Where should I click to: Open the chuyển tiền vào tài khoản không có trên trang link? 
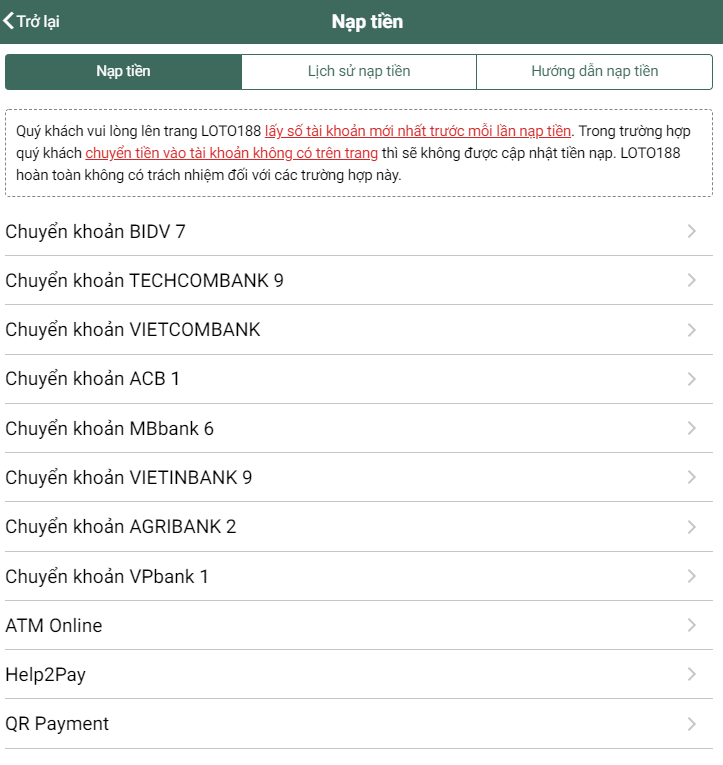coord(232,153)
